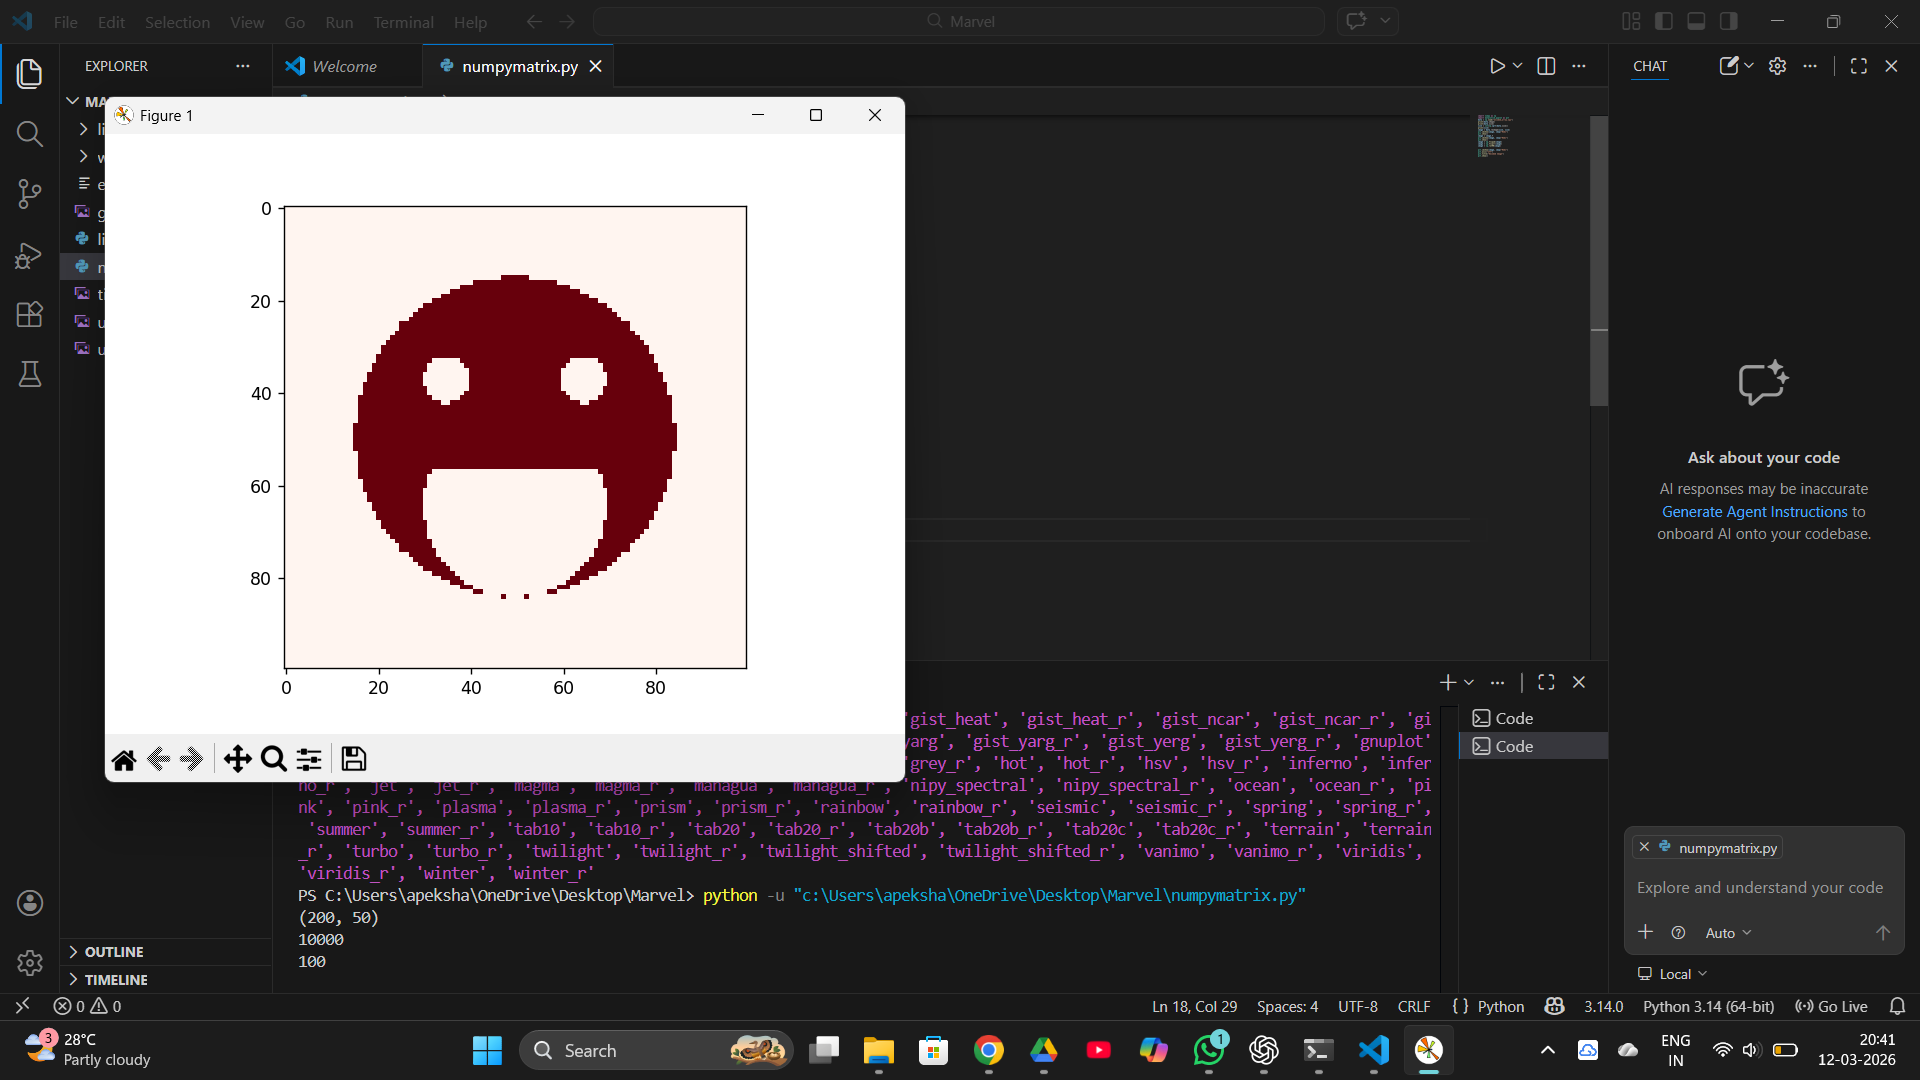Toggle the primary side bar

click(1664, 20)
